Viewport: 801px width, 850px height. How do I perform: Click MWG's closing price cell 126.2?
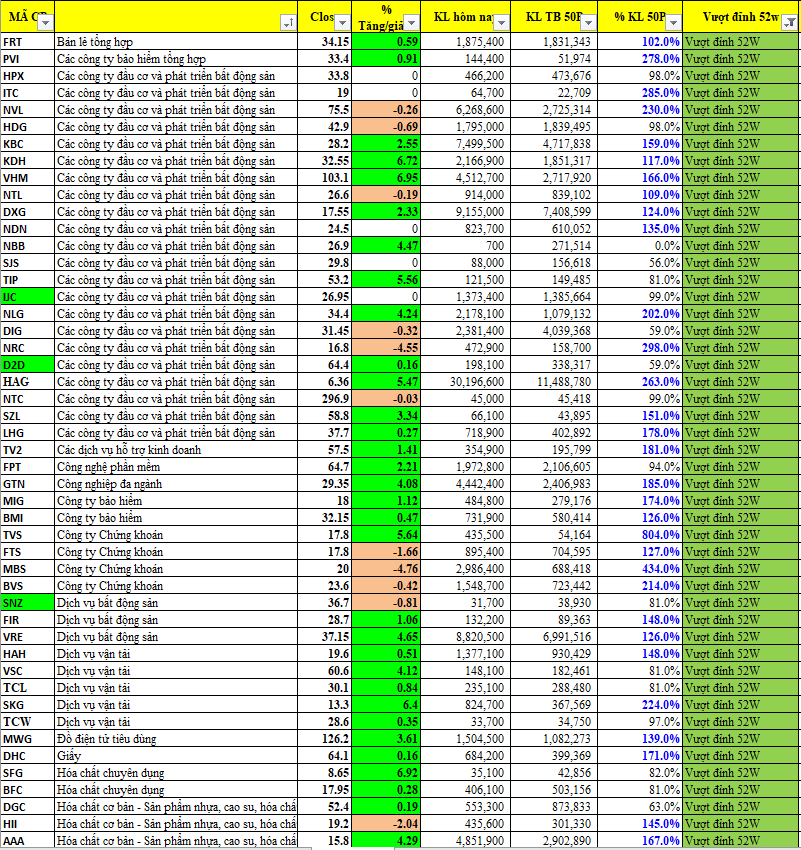[x=326, y=739]
